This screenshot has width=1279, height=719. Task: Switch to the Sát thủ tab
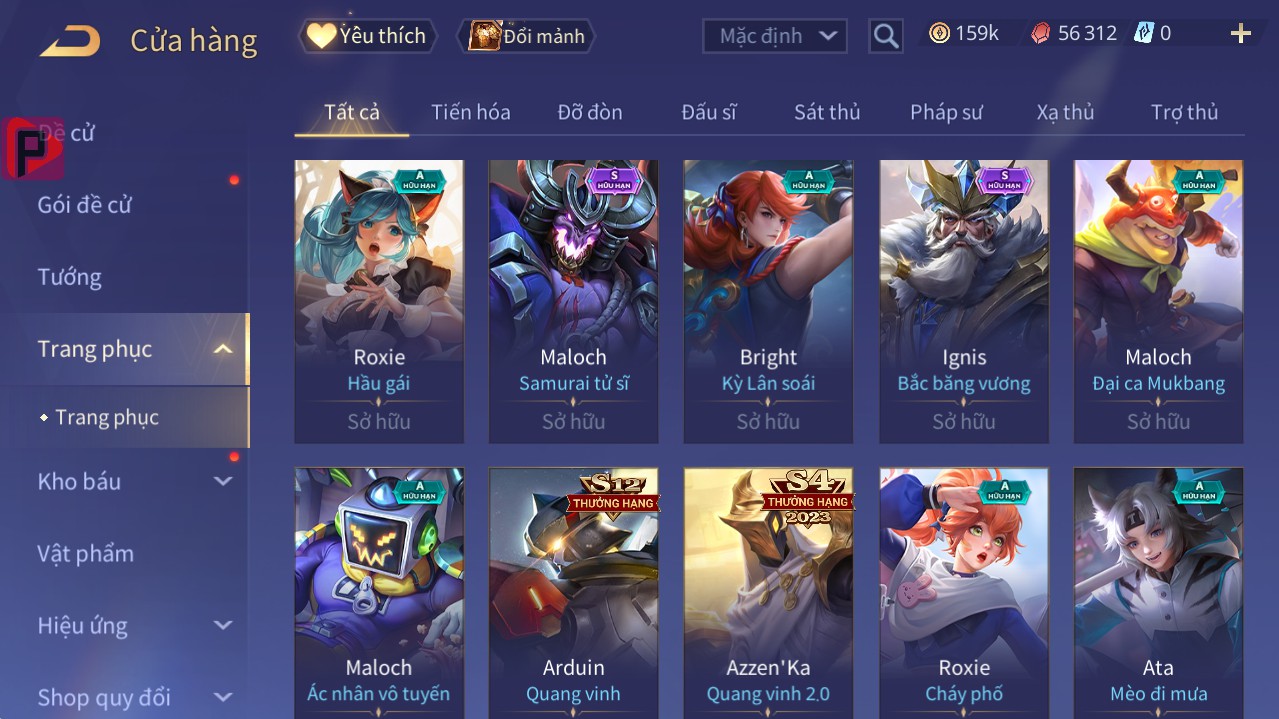827,112
